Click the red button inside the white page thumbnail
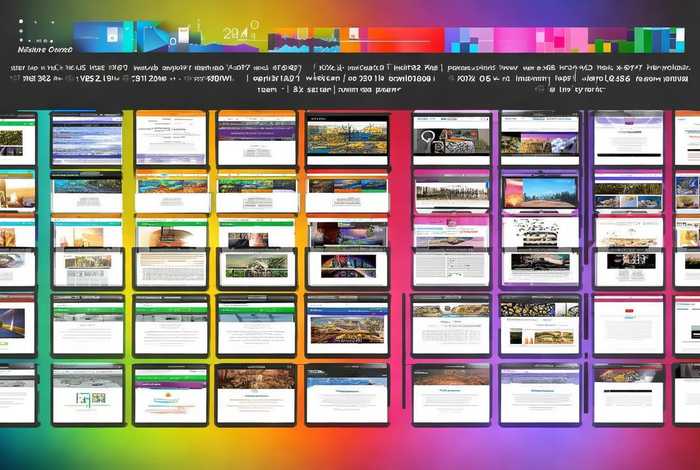 [630, 313]
